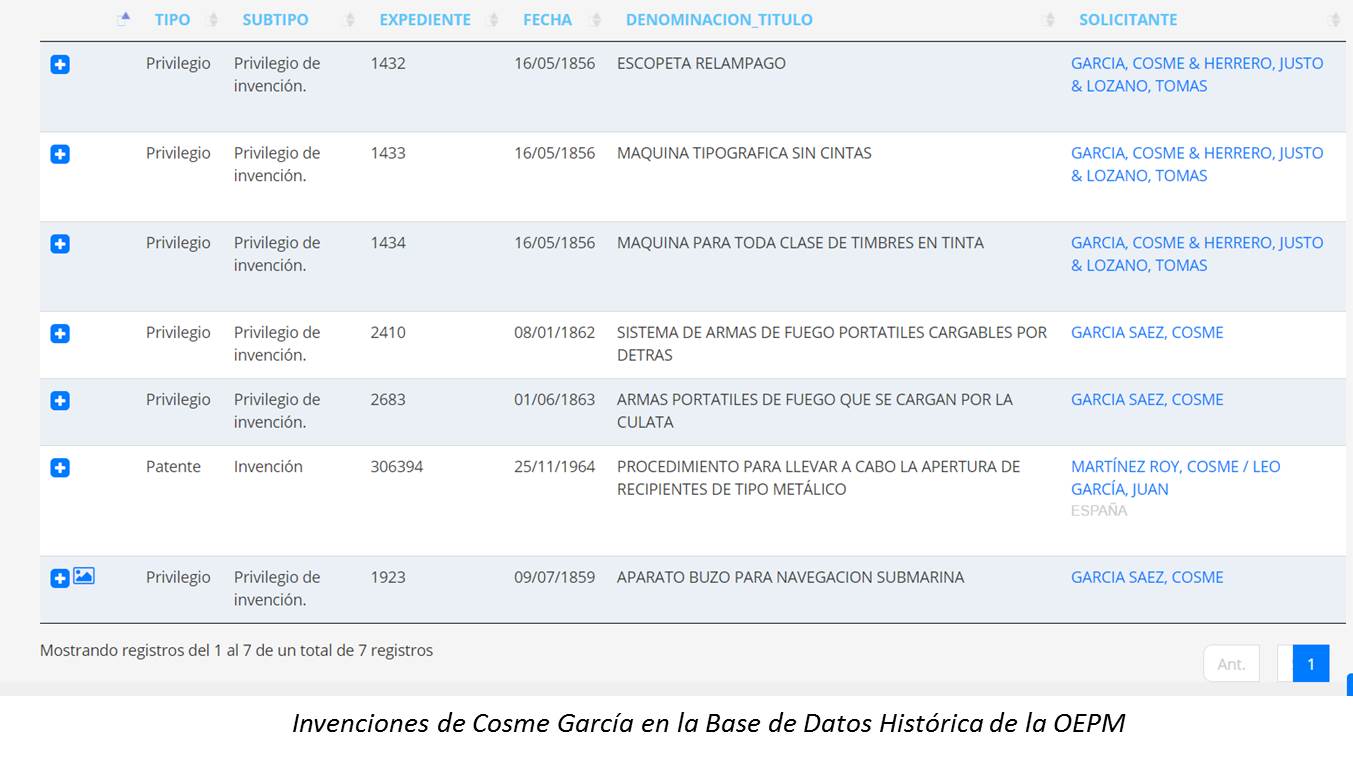The width and height of the screenshot is (1353, 757).
Task: Sort table by EXPEDIENTE column
Action: (x=425, y=20)
